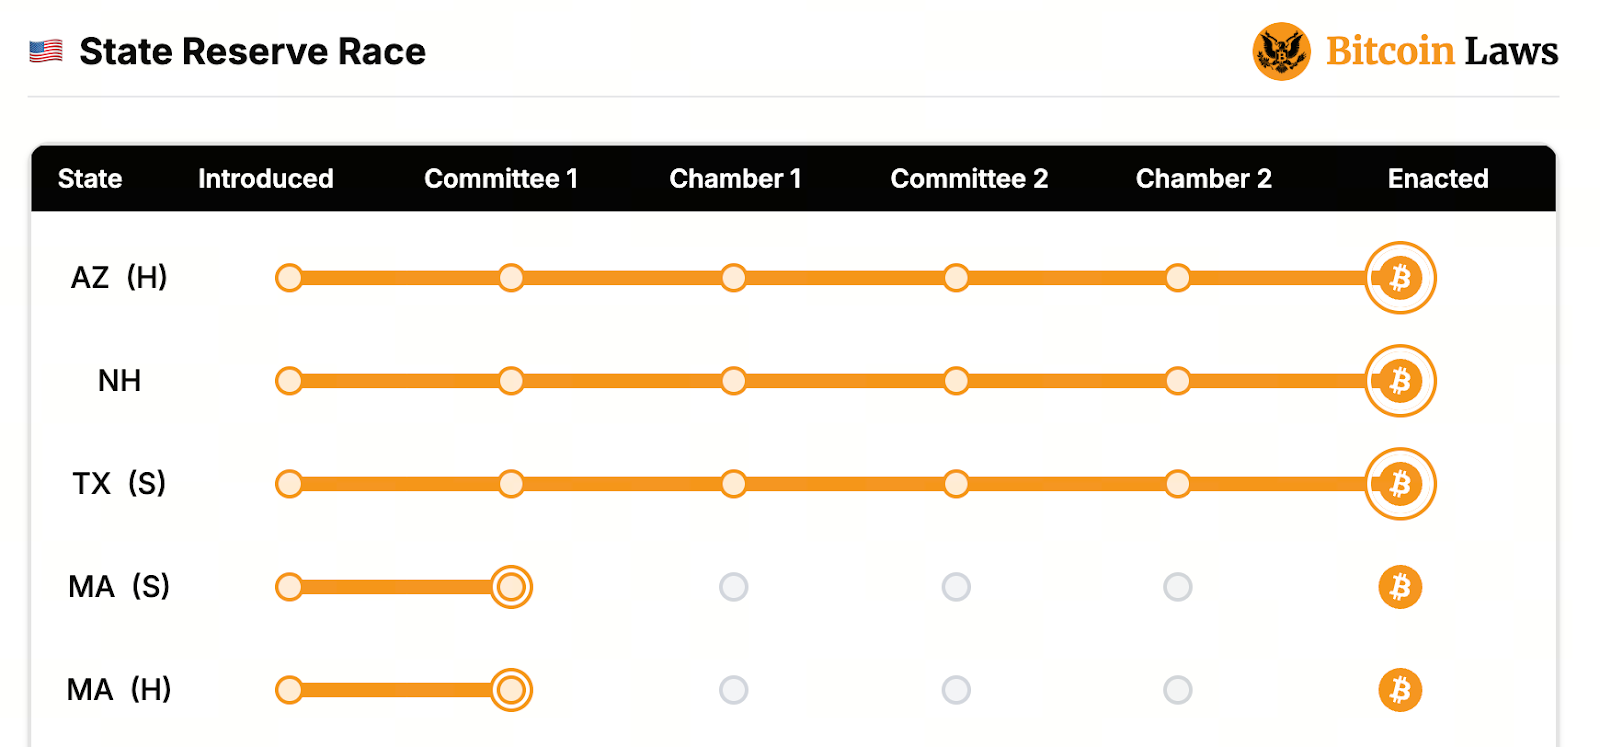Click NH Chamber 2 progress dot
Viewport: 1600px width, 747px height.
tap(1178, 381)
